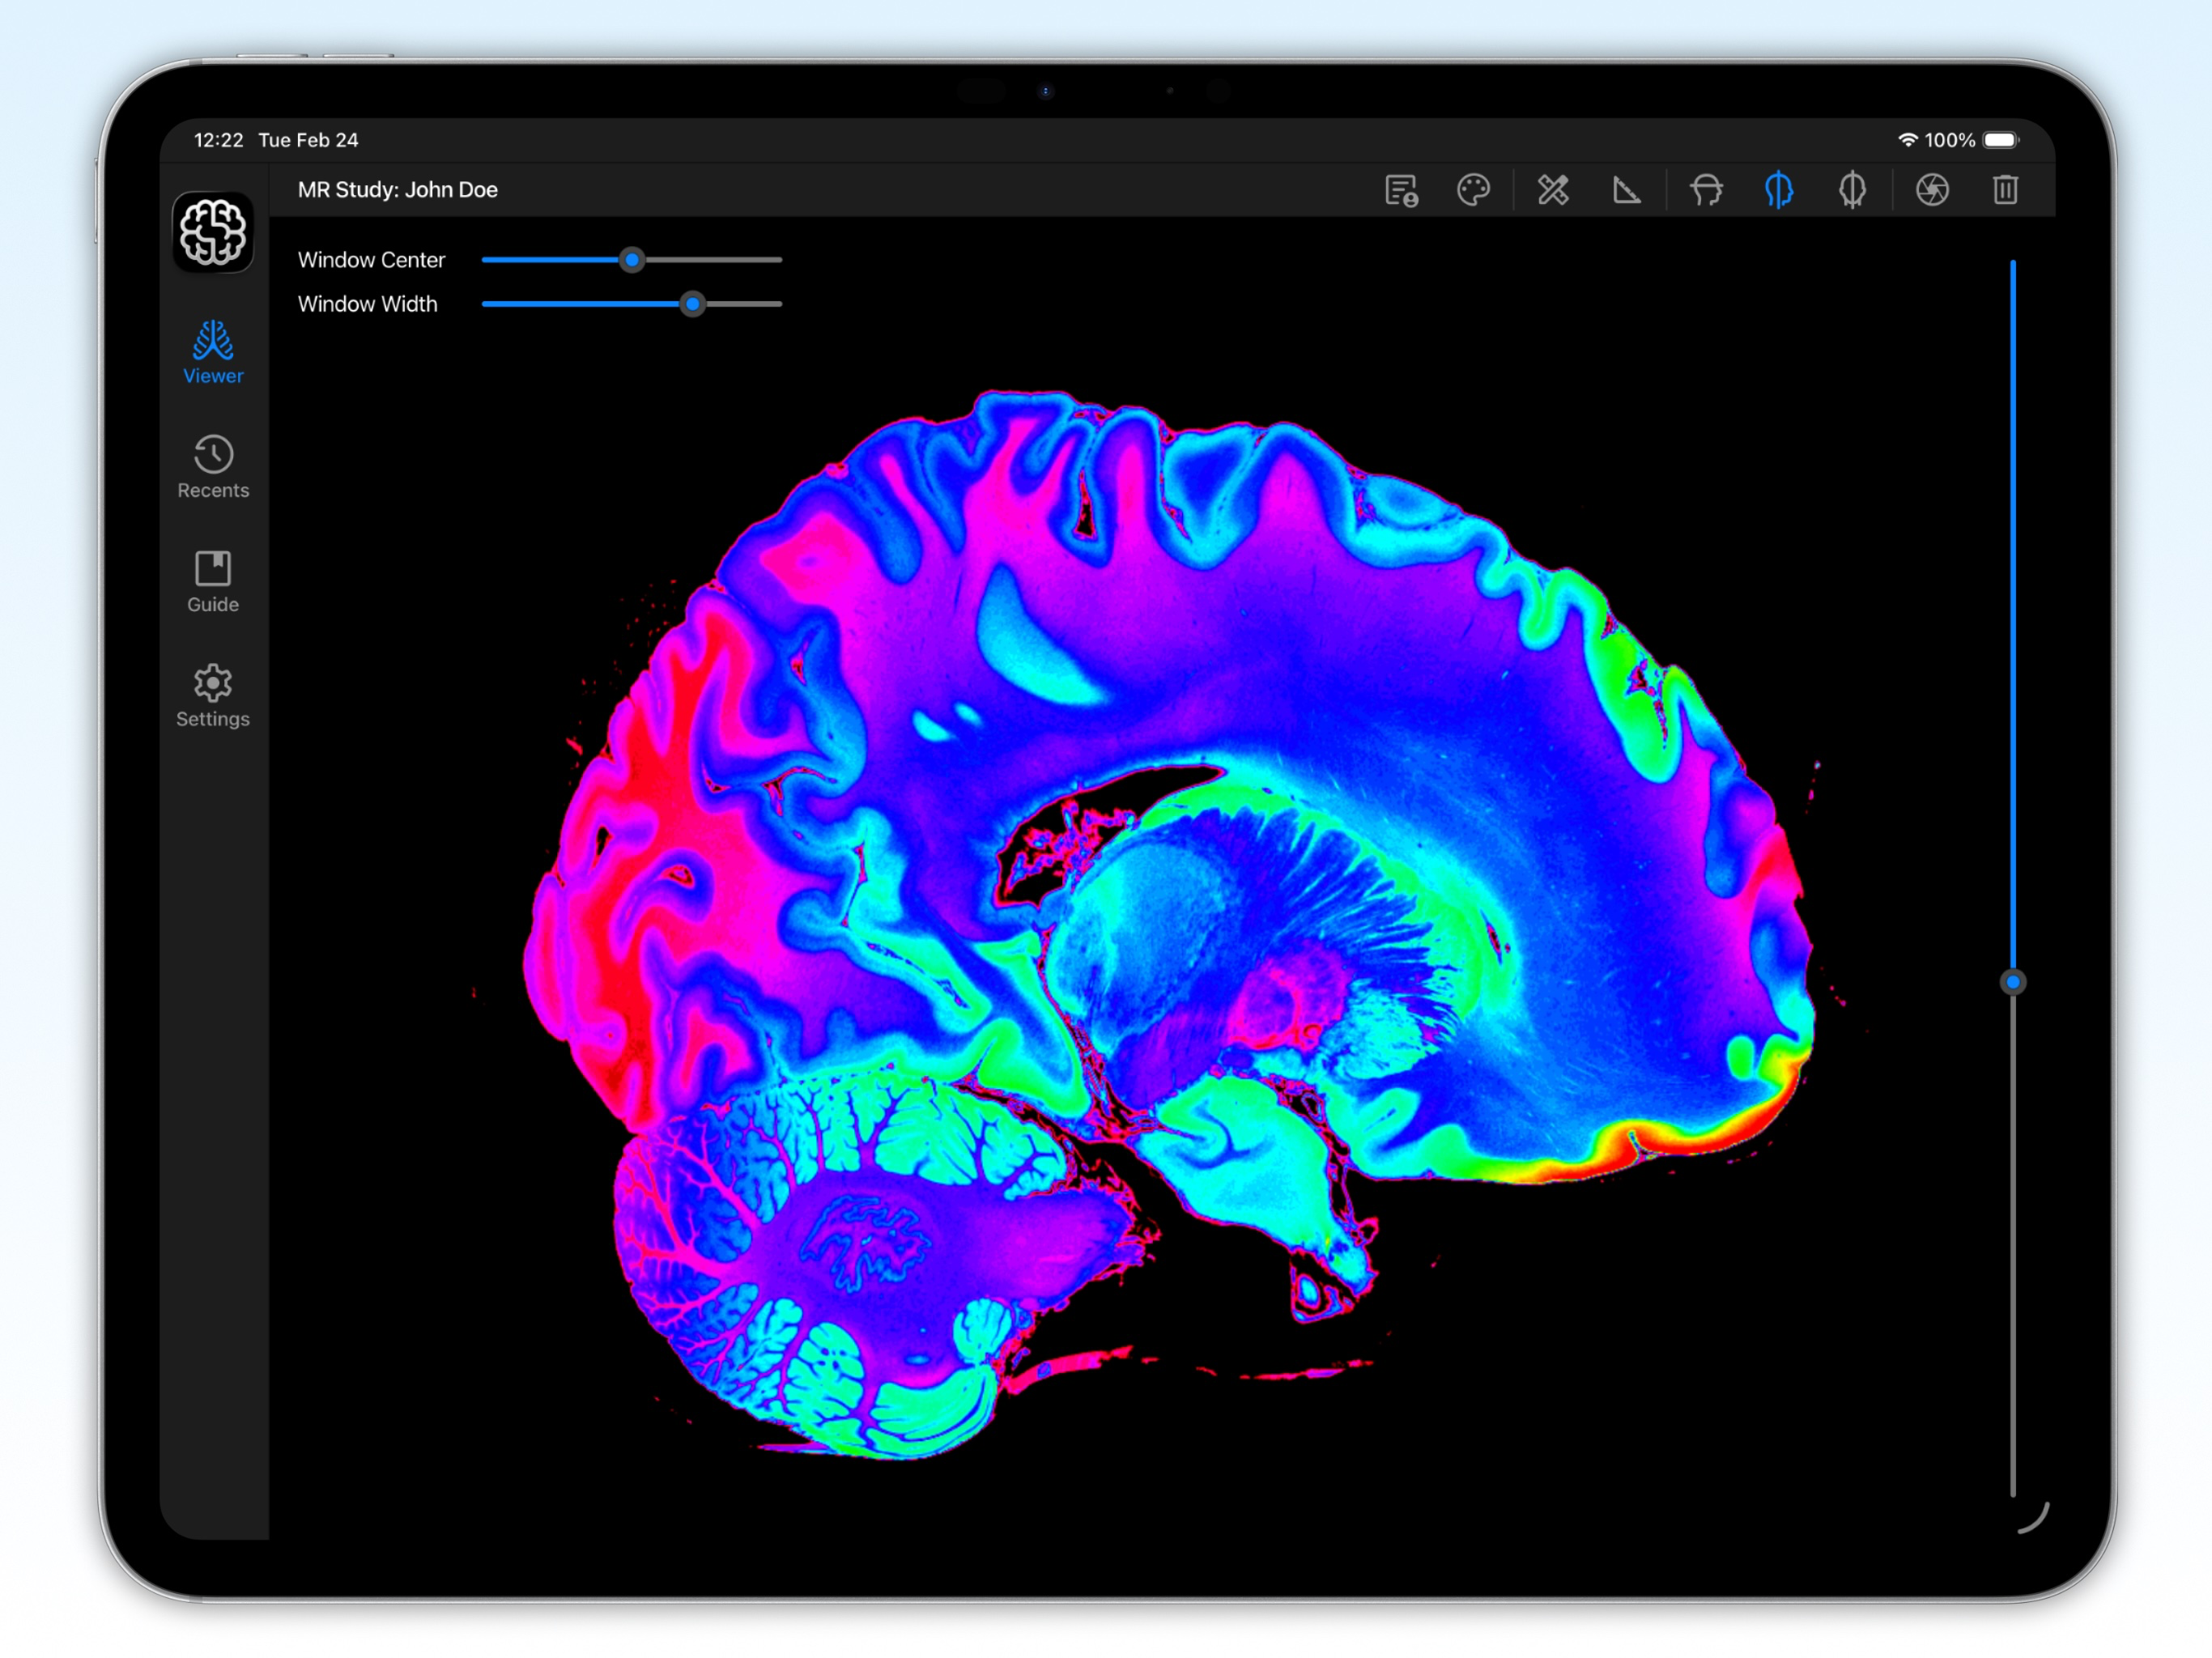The height and width of the screenshot is (1658, 2212).
Task: Take a snapshot with the aperture icon
Action: tap(1932, 190)
